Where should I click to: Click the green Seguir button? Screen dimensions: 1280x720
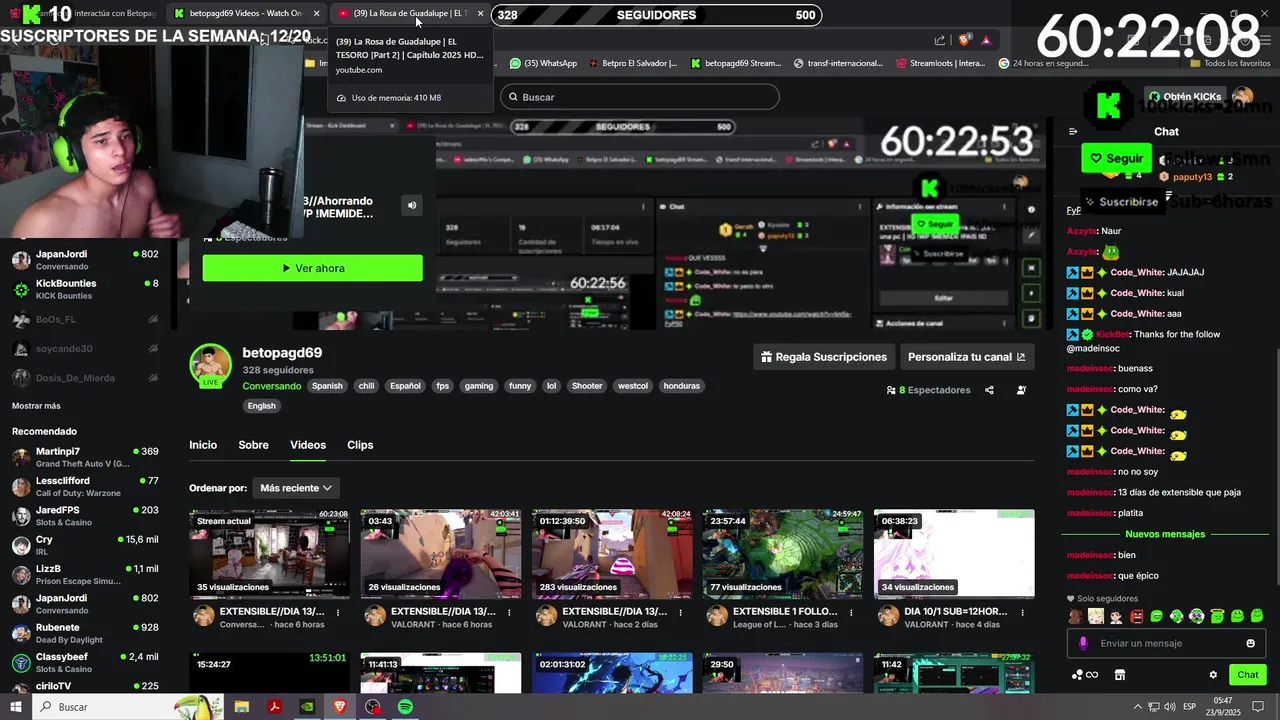[1116, 158]
